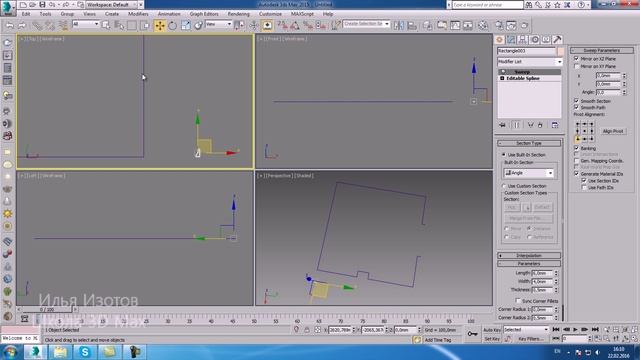Toggle the Angle Snap icon

tap(295, 25)
